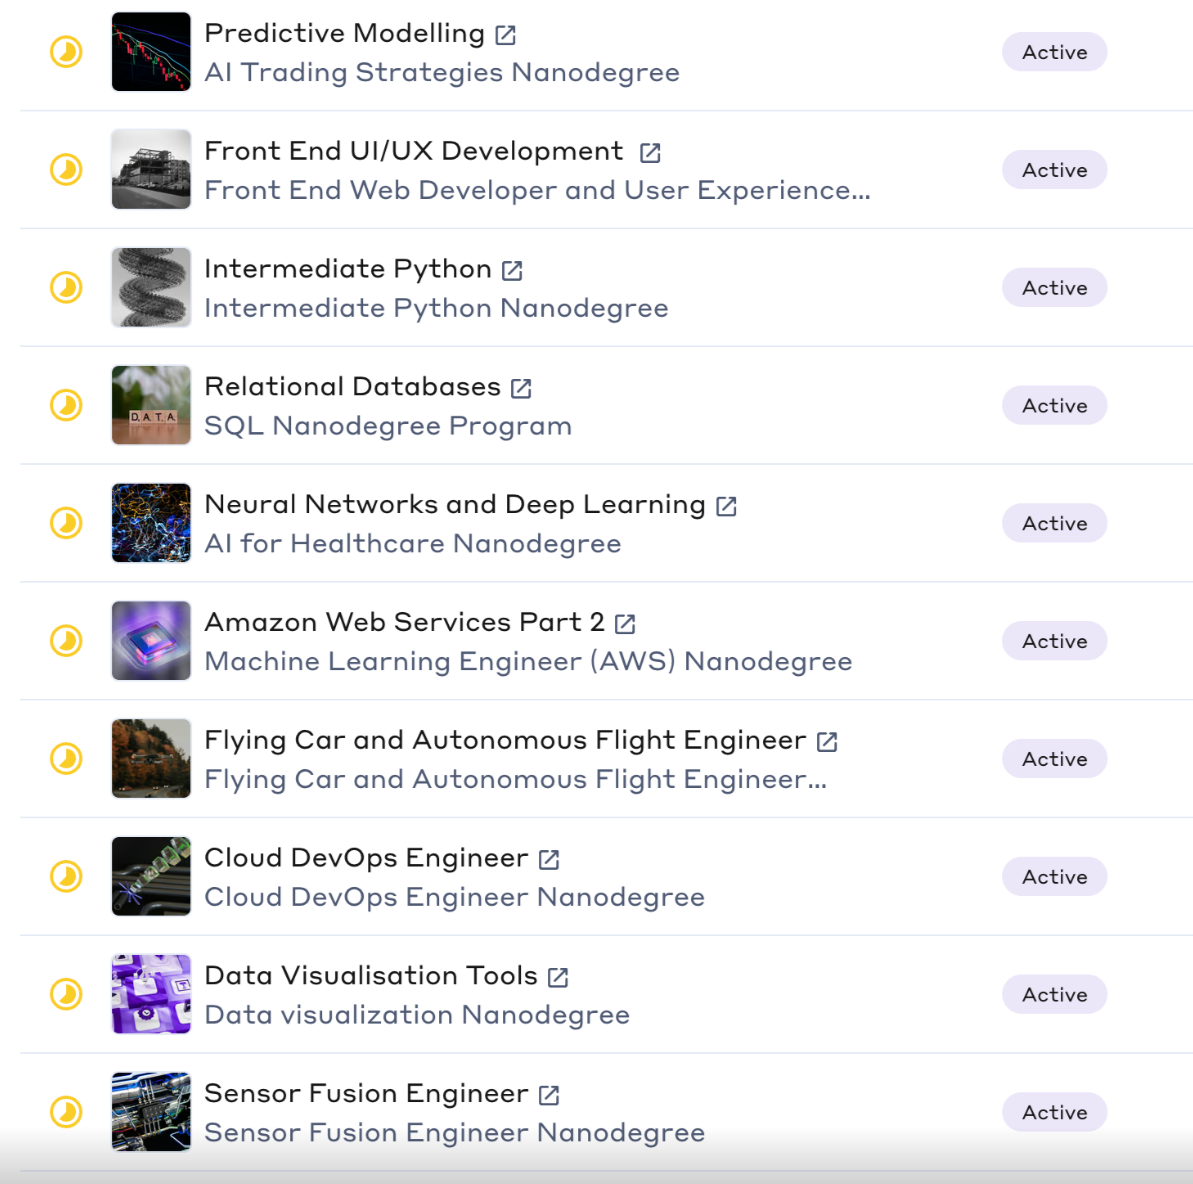The image size is (1193, 1184).
Task: Click external link icon beside Cloud DevOps Engineer
Action: pos(549,860)
